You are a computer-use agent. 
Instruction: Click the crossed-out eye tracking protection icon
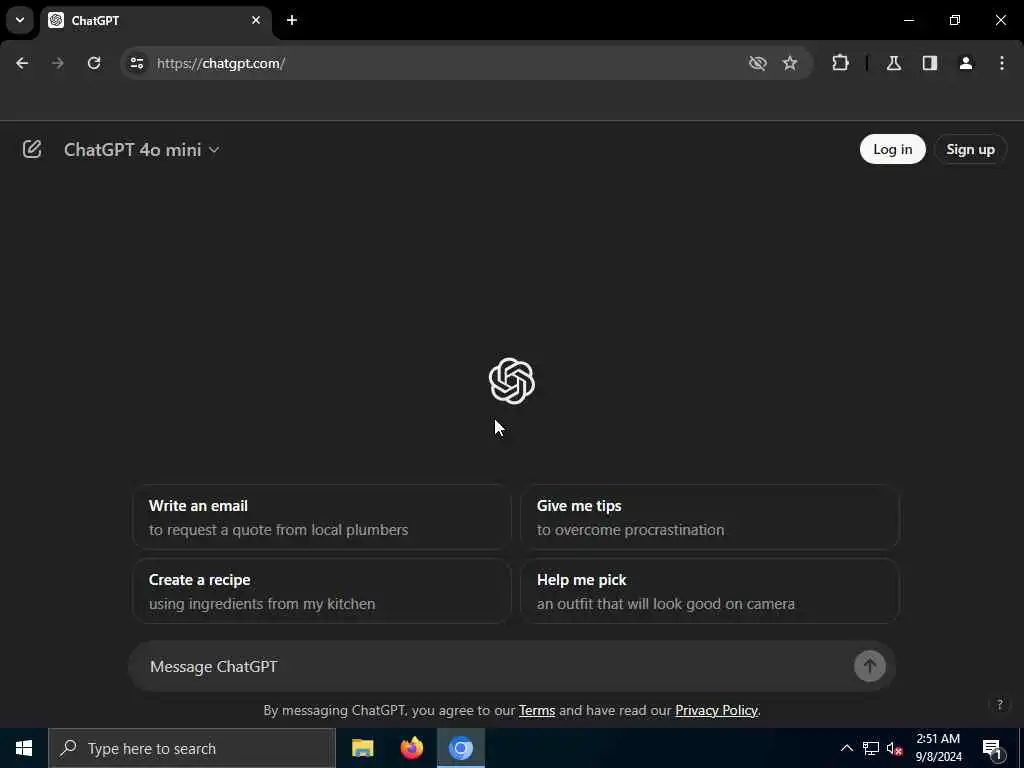coord(757,63)
